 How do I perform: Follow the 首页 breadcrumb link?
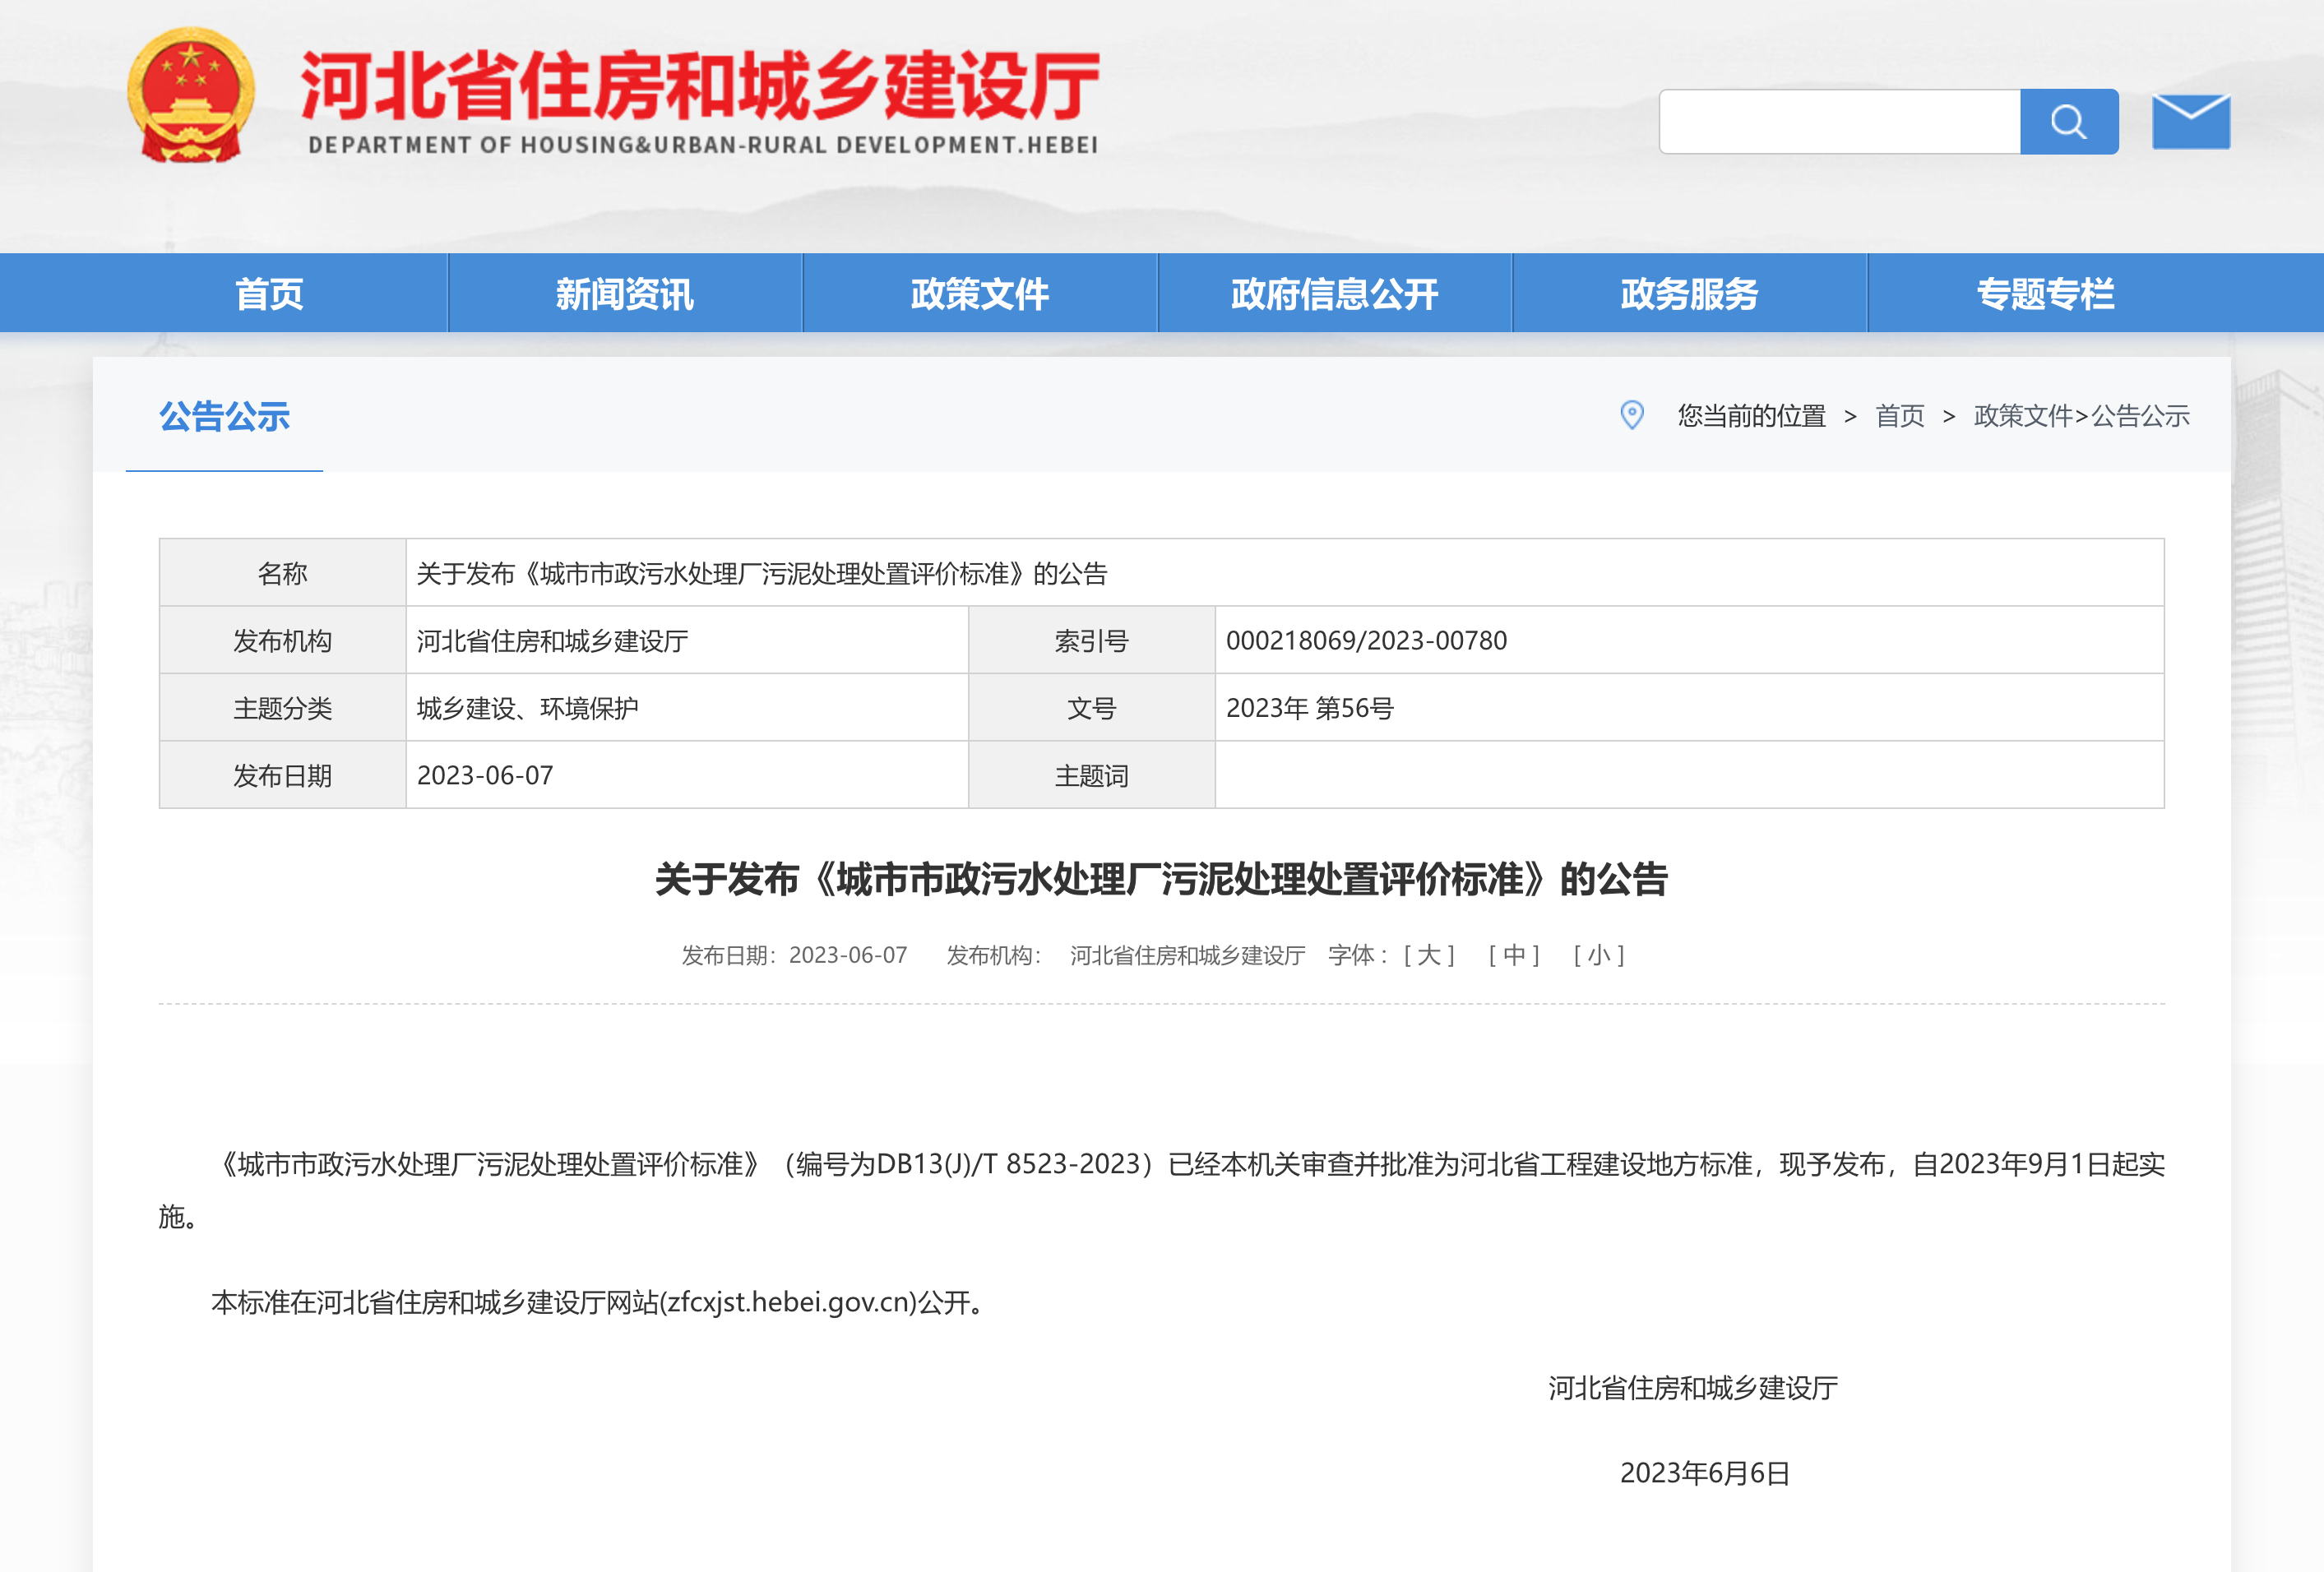[x=1899, y=416]
